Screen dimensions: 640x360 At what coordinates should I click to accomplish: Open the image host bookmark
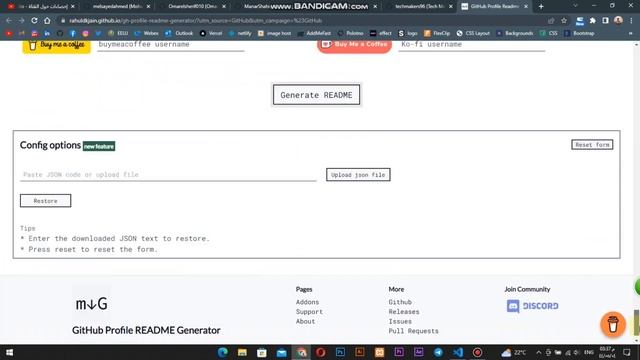[x=274, y=33]
